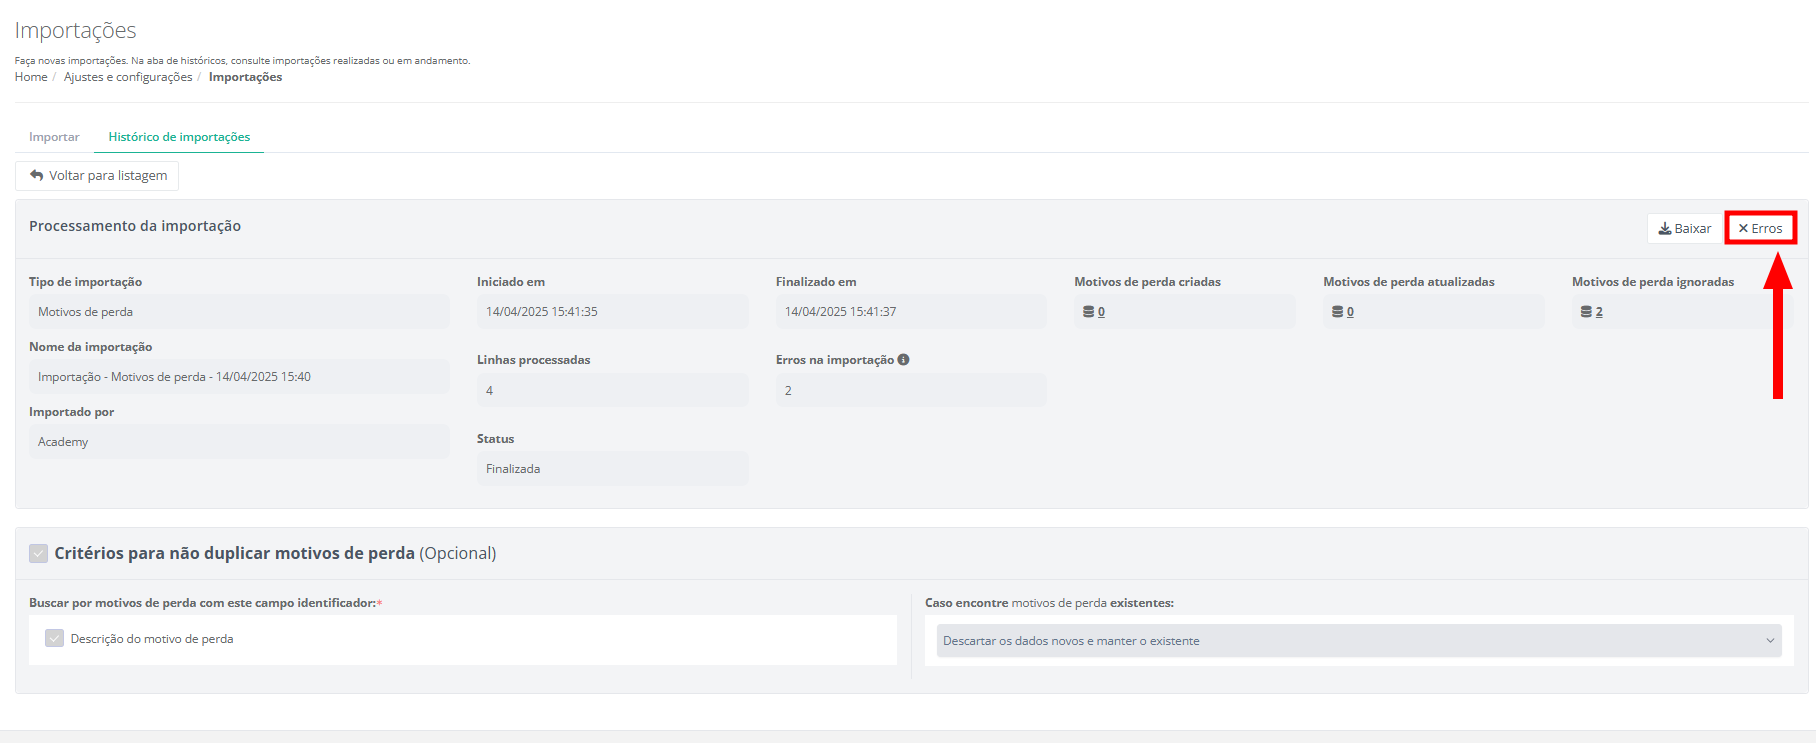Click database icon under Motivos de perda ignoradas
1816x743 pixels.
click(1586, 312)
